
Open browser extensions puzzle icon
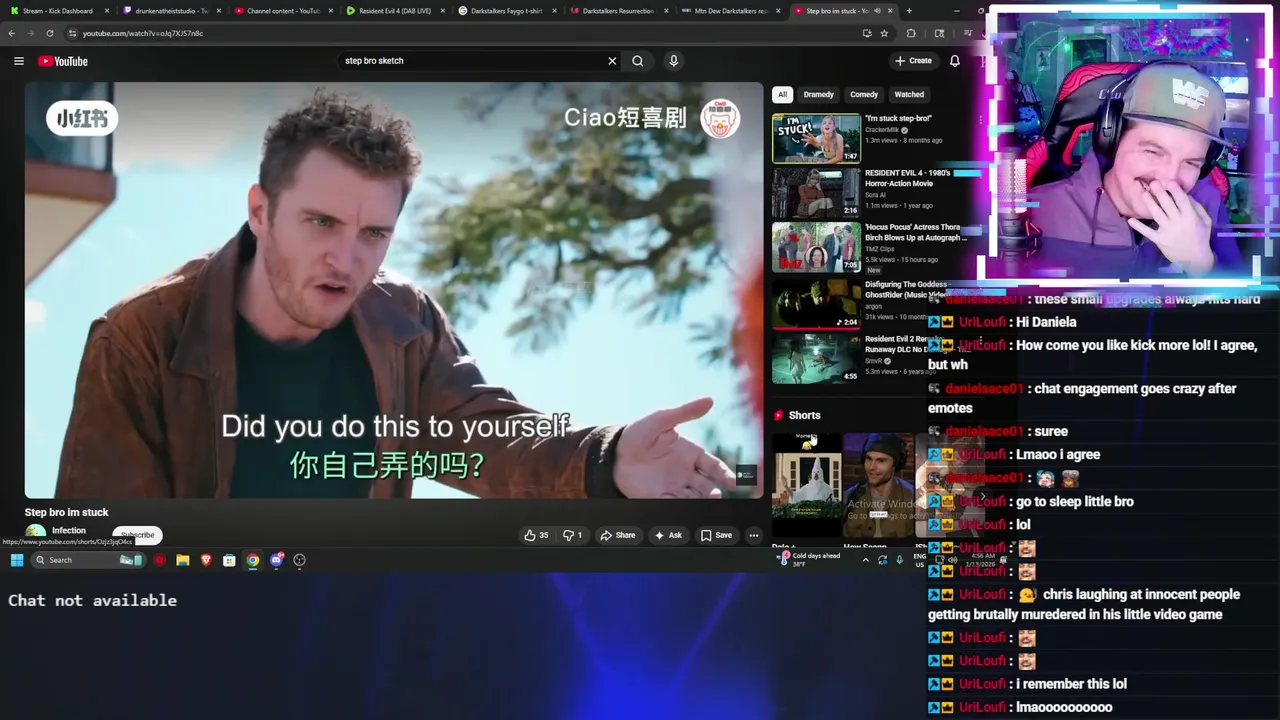pyautogui.click(x=911, y=33)
